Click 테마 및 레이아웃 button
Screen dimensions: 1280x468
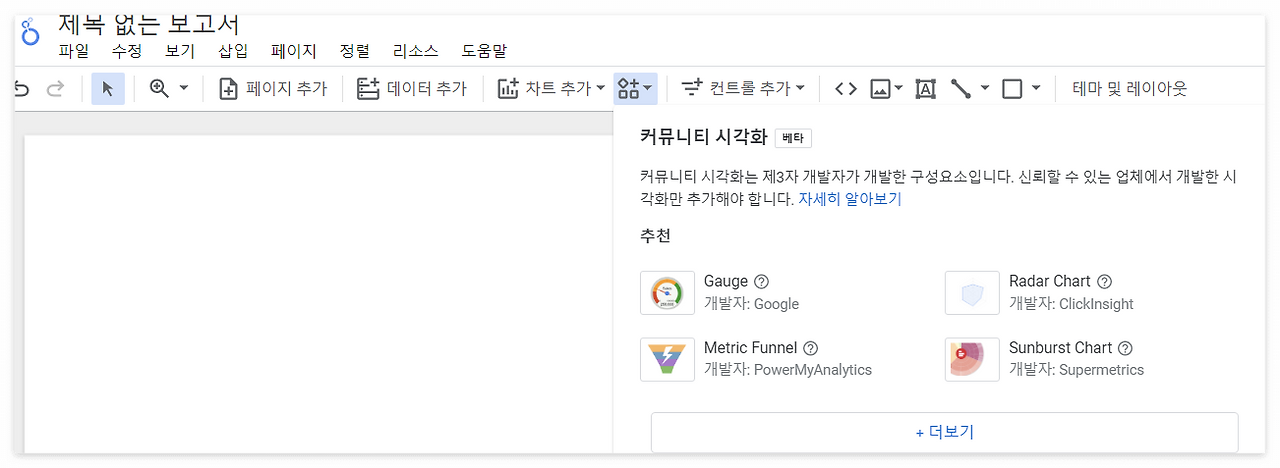coord(1129,89)
